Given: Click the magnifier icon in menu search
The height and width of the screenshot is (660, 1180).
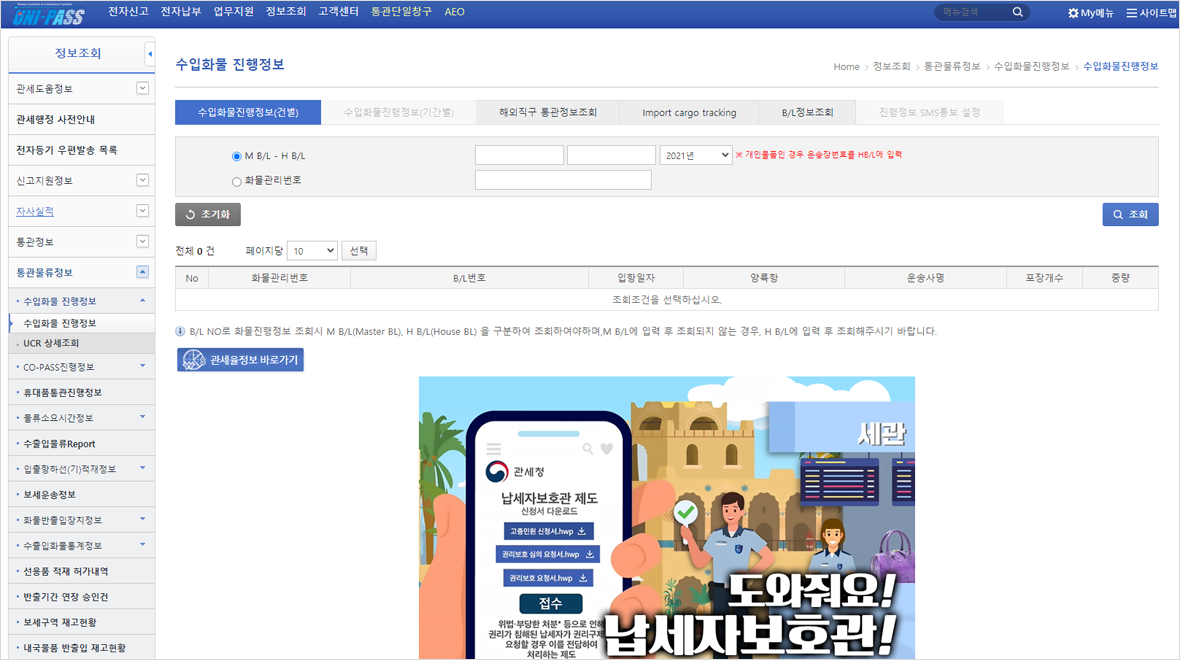Looking at the screenshot, I should (1018, 13).
